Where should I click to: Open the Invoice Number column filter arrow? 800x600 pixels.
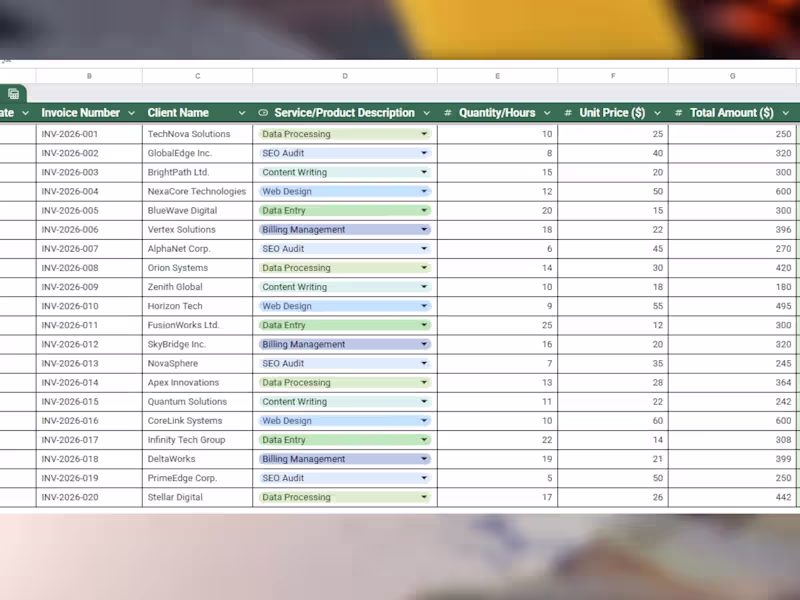tap(131, 113)
